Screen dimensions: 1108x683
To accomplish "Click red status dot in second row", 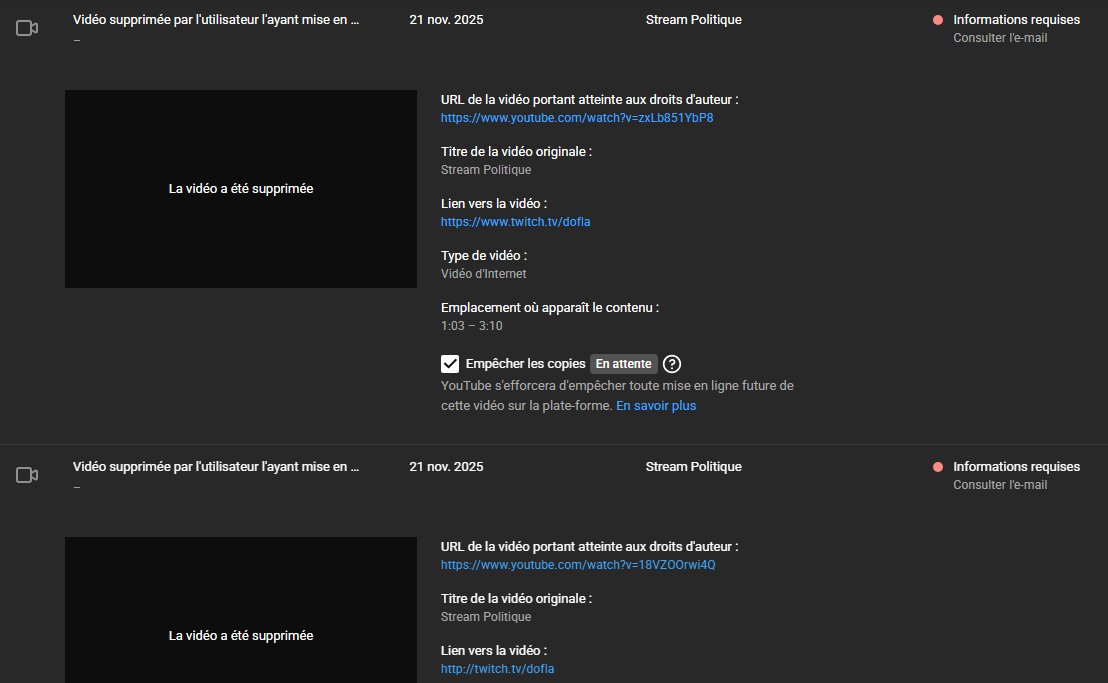I will (x=938, y=467).
